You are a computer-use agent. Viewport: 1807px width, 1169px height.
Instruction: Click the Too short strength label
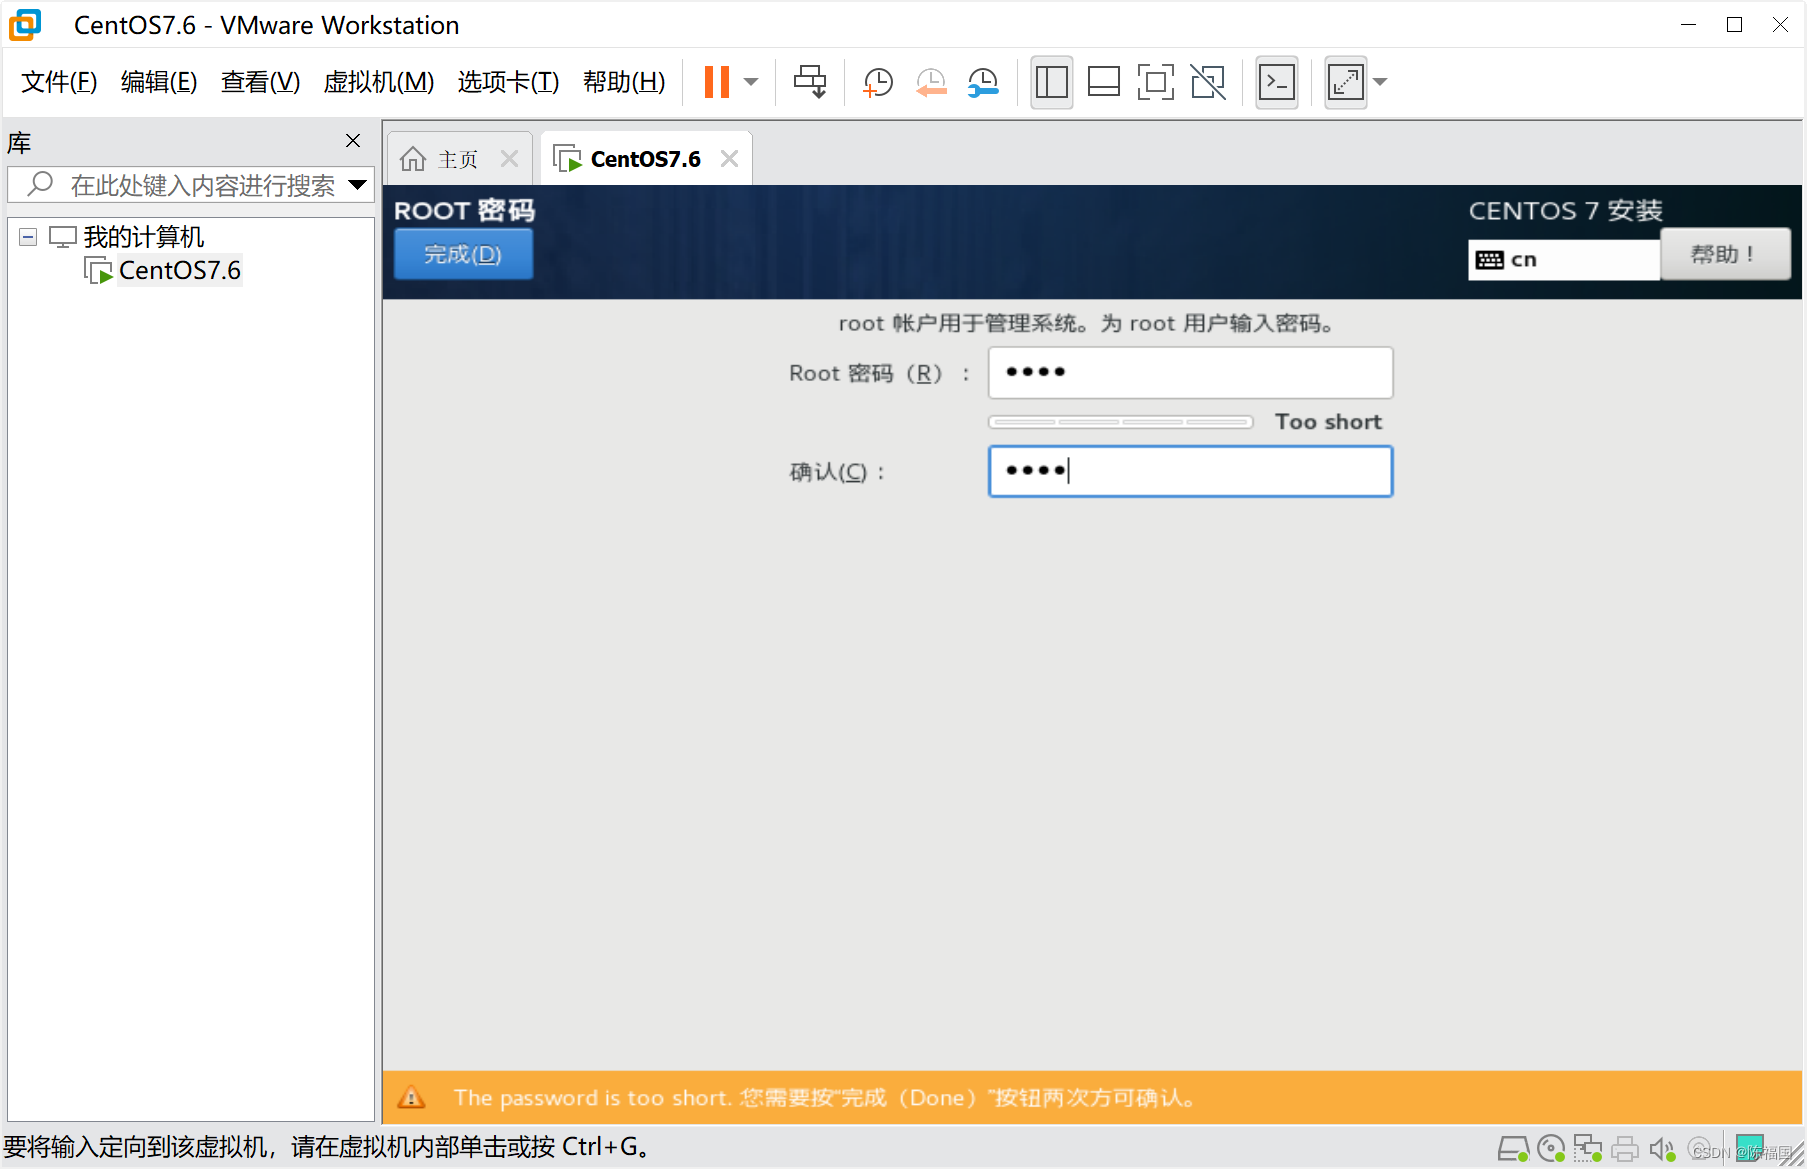point(1328,422)
